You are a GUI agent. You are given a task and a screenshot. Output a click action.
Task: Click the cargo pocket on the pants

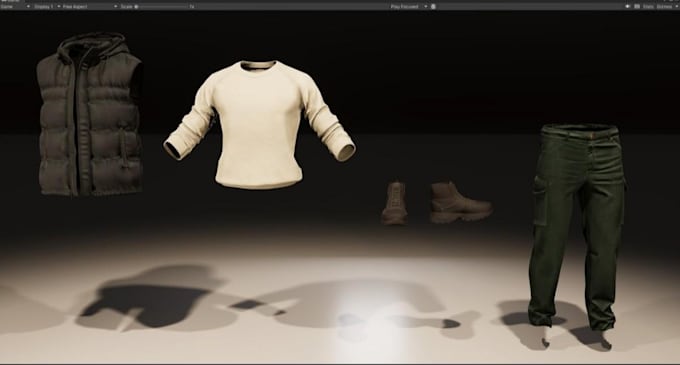[540, 200]
